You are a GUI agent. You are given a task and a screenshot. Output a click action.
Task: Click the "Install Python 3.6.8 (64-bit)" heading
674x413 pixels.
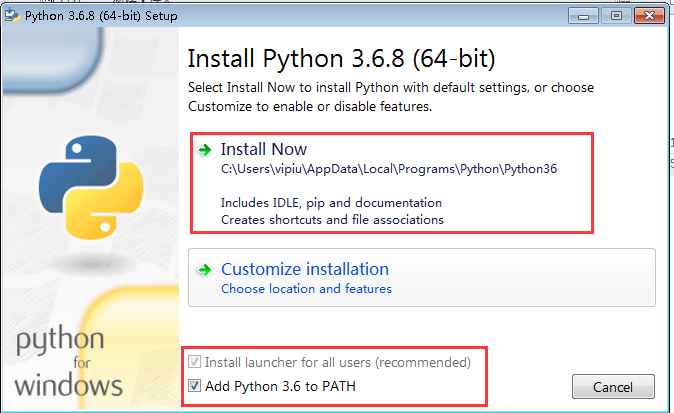pos(341,57)
